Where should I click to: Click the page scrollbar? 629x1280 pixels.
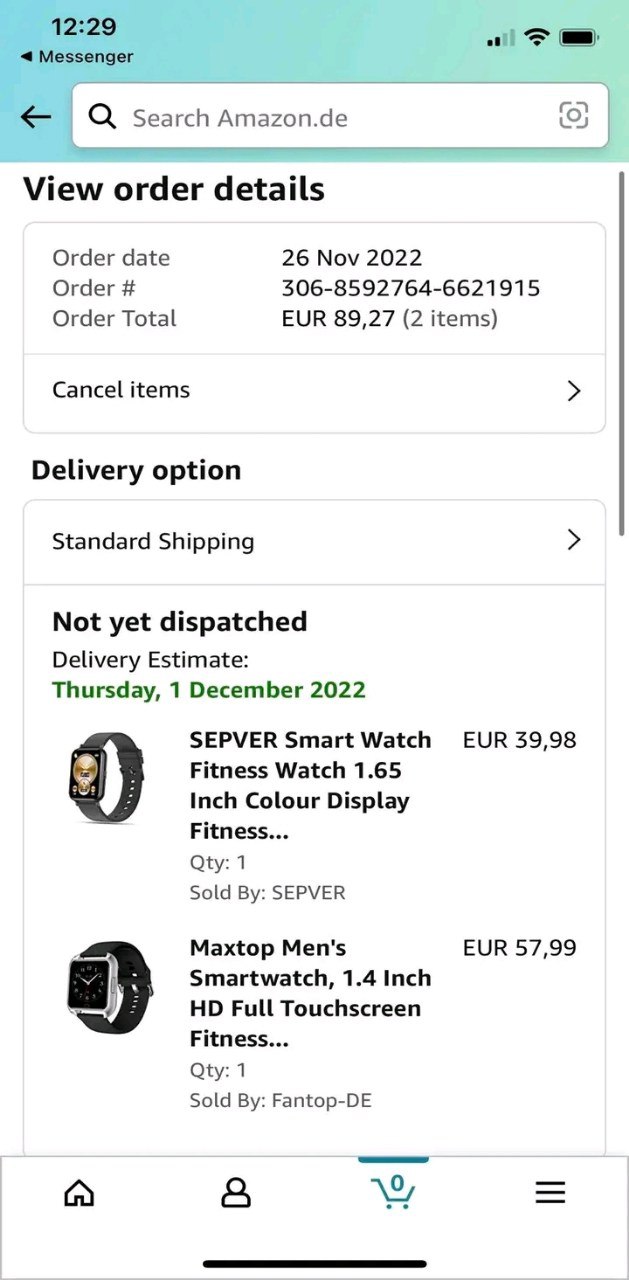(x=623, y=350)
